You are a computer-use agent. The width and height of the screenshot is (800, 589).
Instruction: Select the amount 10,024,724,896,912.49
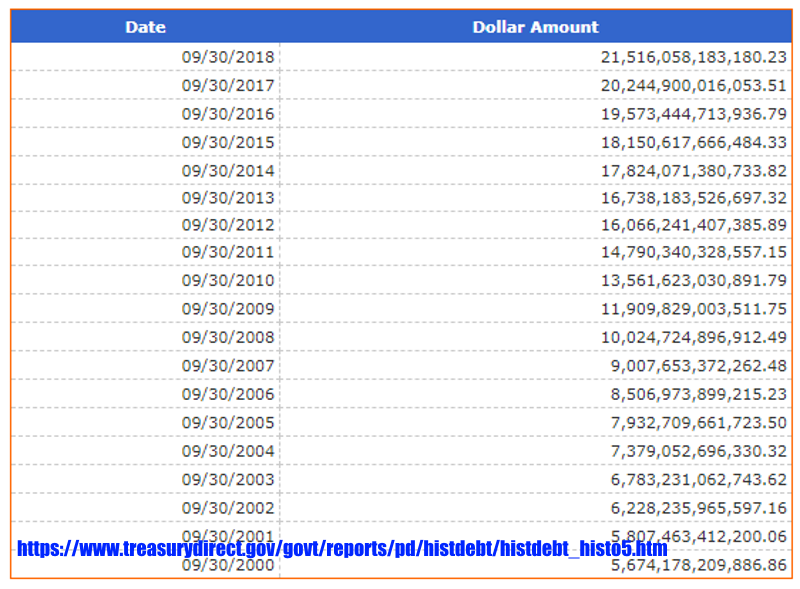[x=693, y=338]
